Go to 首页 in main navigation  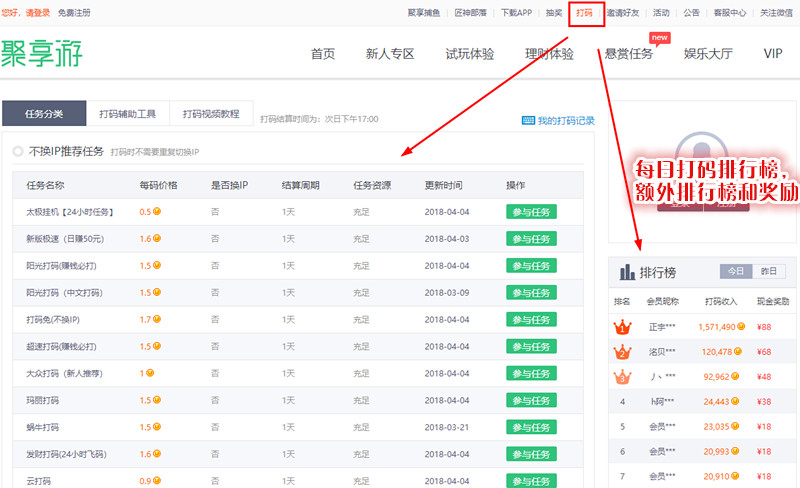coord(323,54)
